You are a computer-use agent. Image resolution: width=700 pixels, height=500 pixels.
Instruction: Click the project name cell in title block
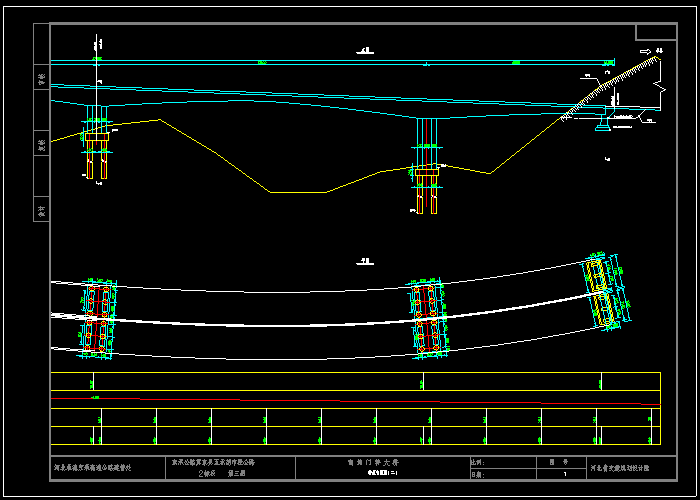[x=214, y=462]
